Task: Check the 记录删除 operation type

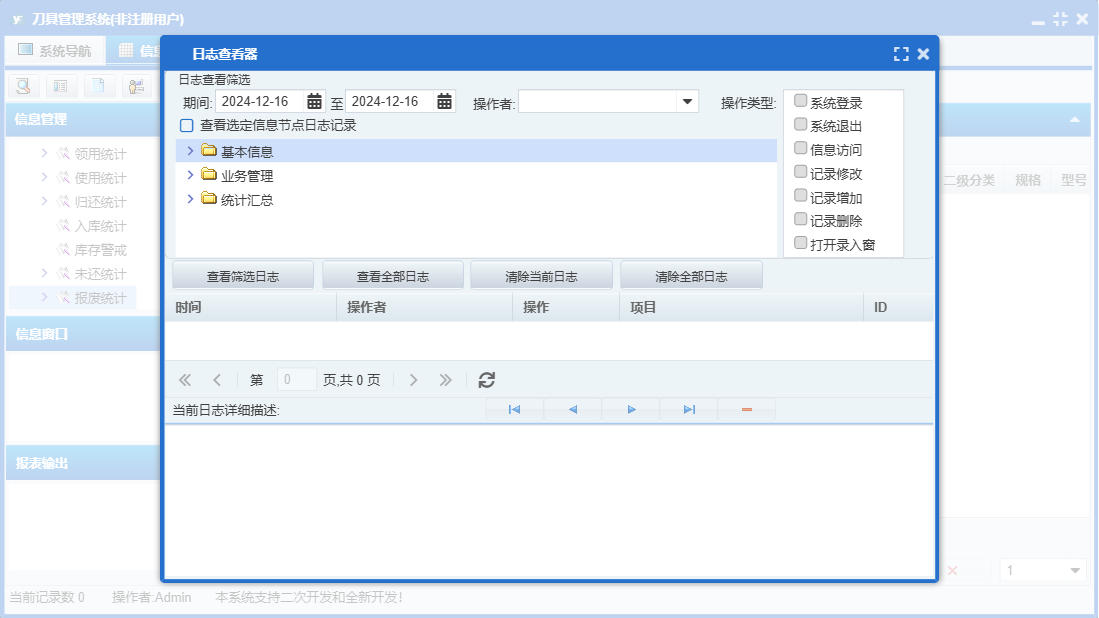Action: click(x=800, y=219)
